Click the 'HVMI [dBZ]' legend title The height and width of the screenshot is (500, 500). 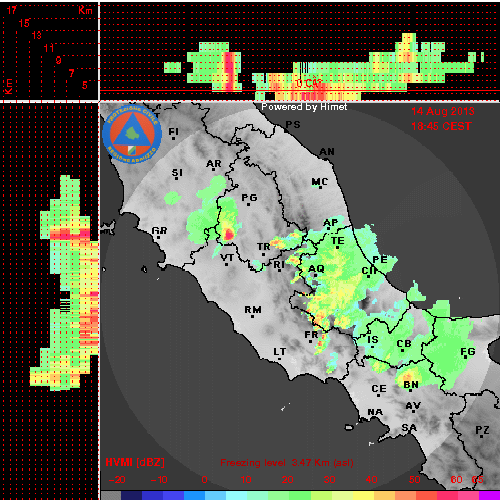[x=135, y=462]
